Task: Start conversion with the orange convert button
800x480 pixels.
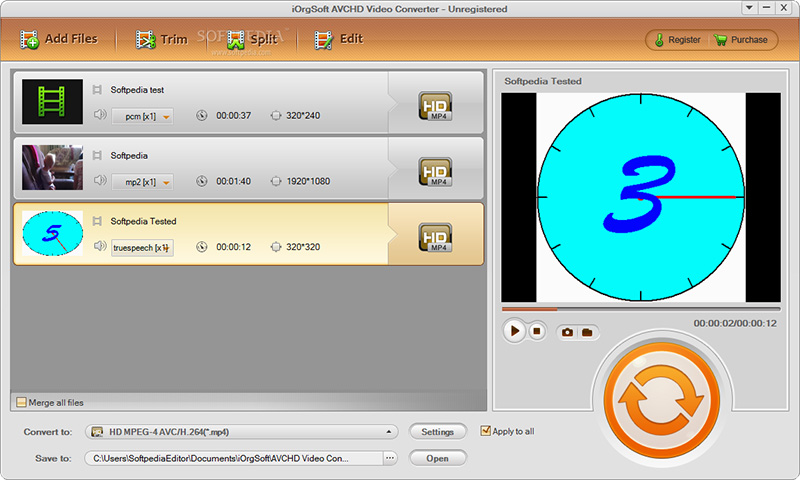Action: pos(662,400)
